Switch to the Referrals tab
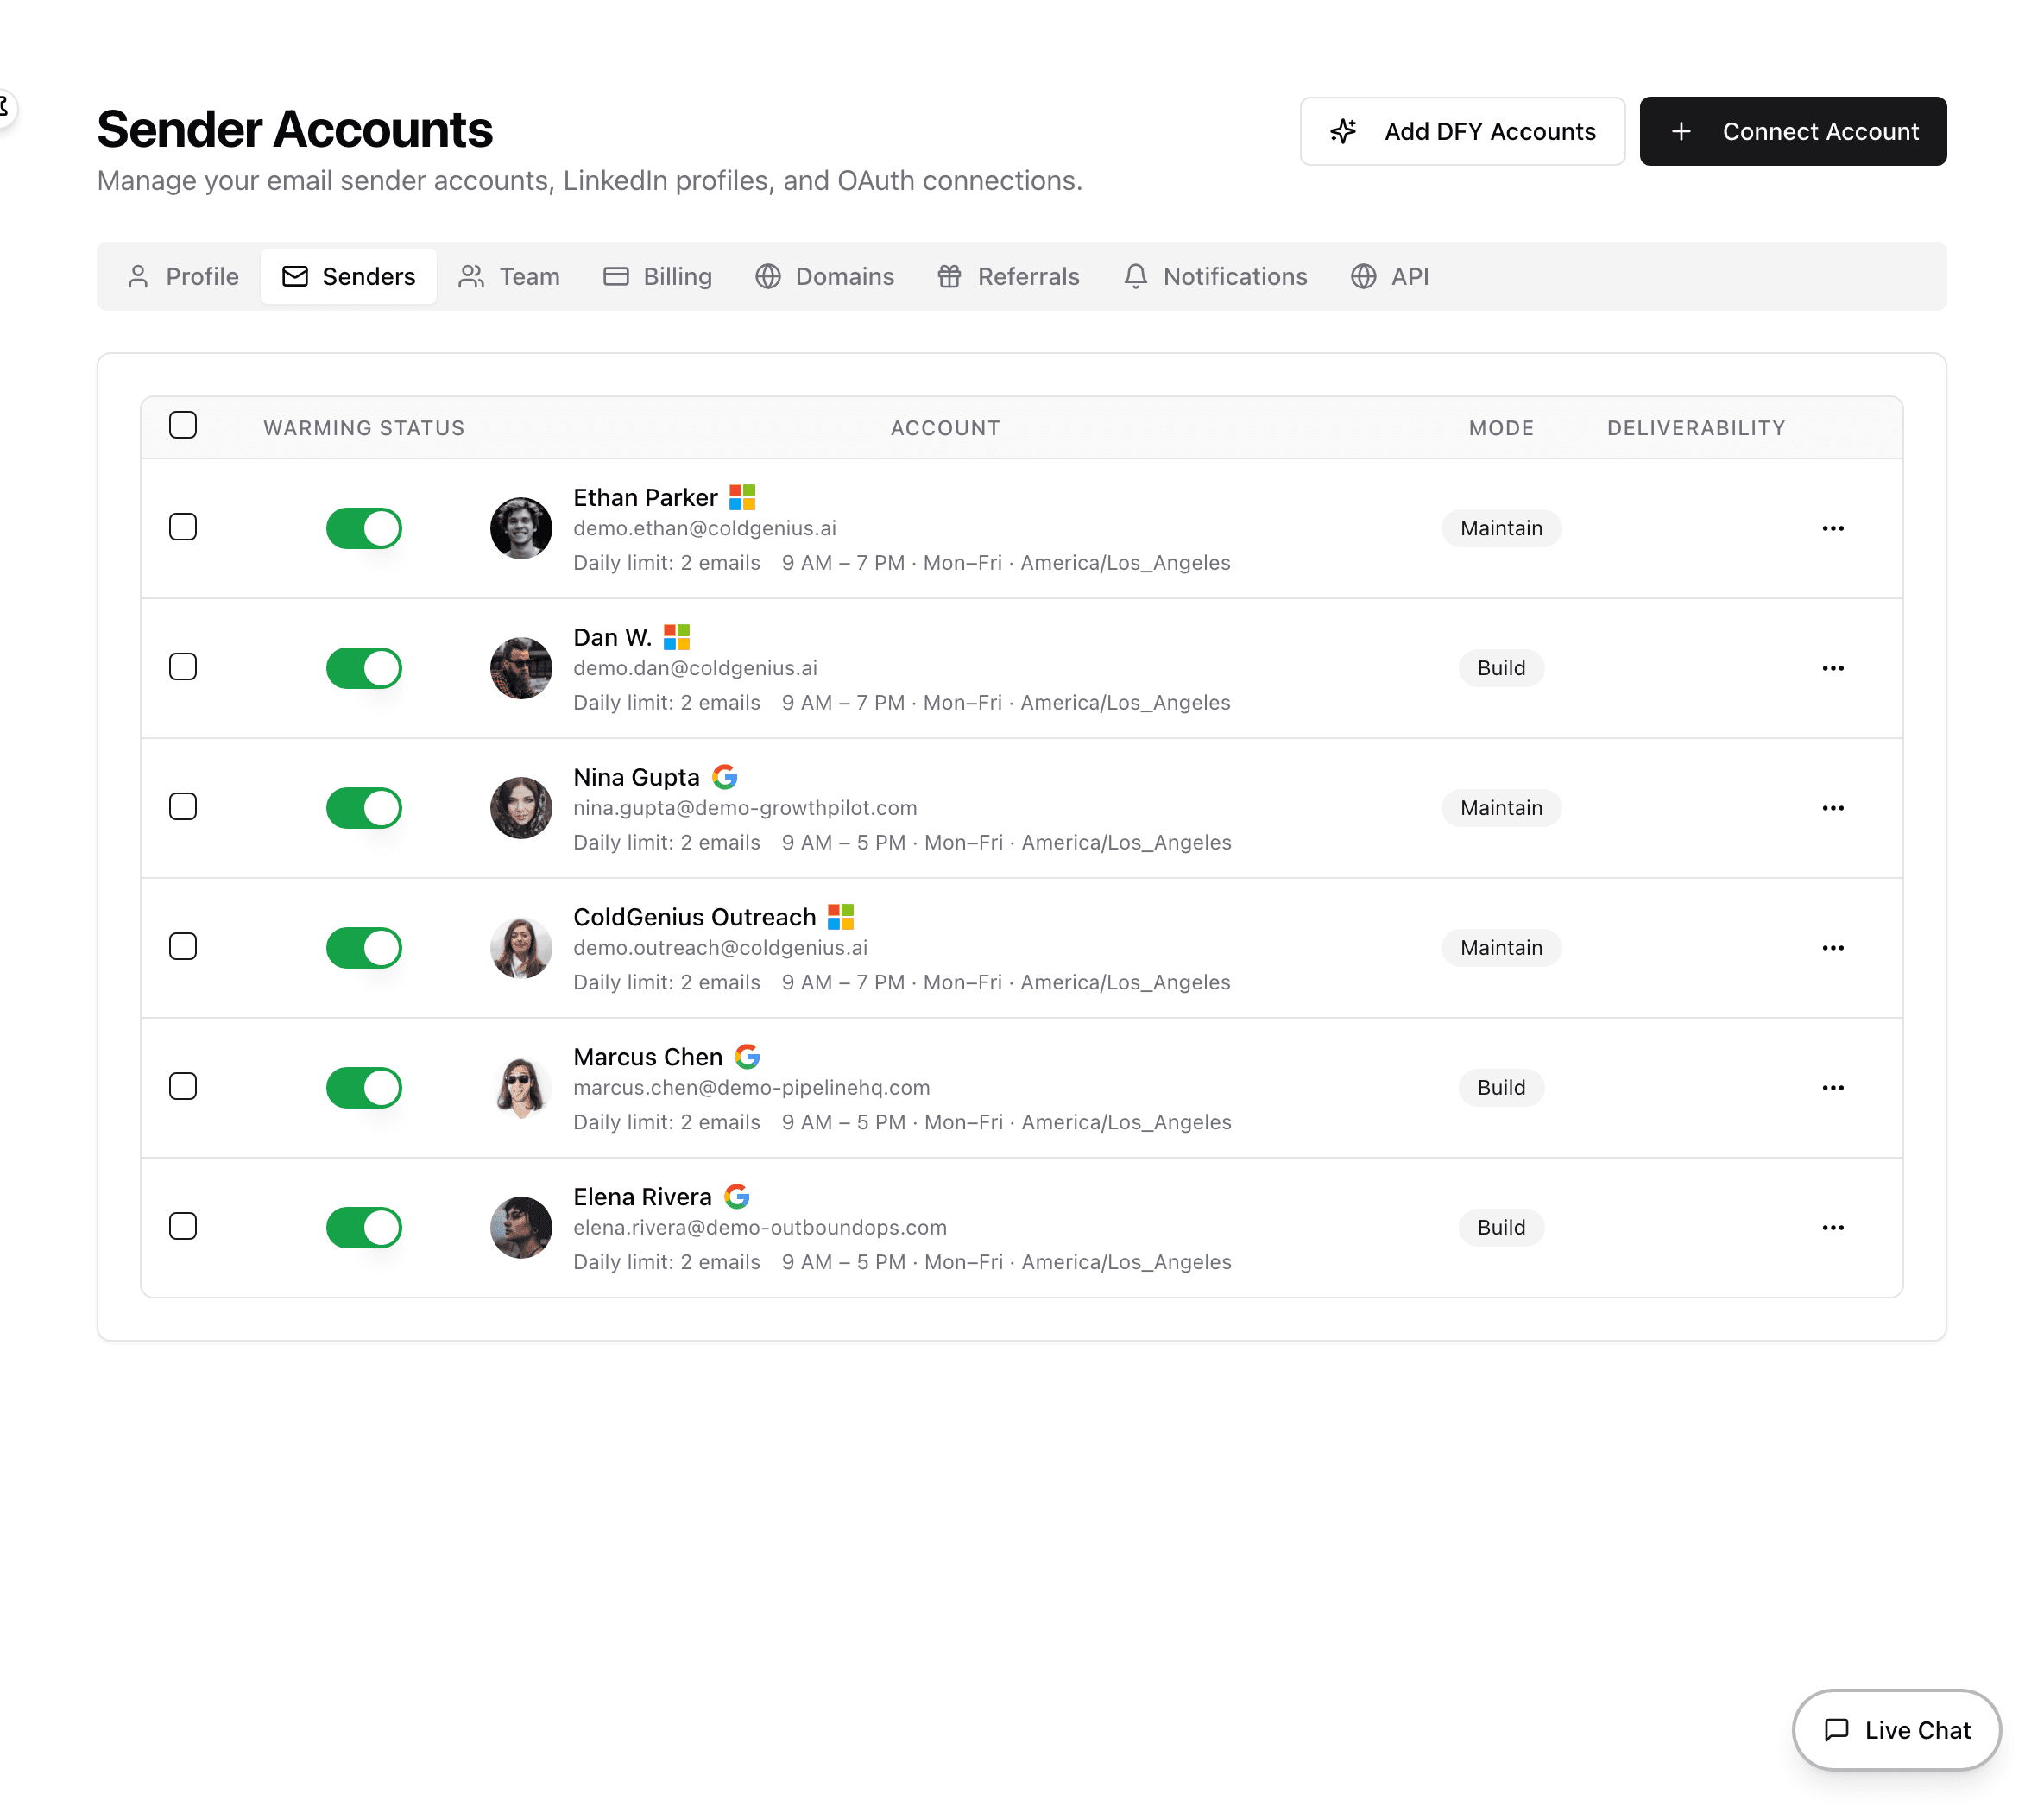Screen dimensions: 2044x1813 click(x=1008, y=277)
